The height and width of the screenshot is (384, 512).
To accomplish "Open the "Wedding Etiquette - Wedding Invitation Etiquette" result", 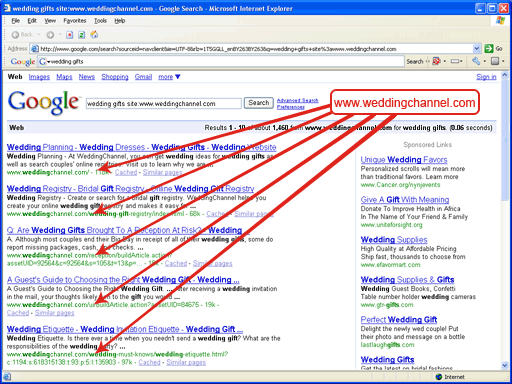I will pyautogui.click(x=125, y=329).
